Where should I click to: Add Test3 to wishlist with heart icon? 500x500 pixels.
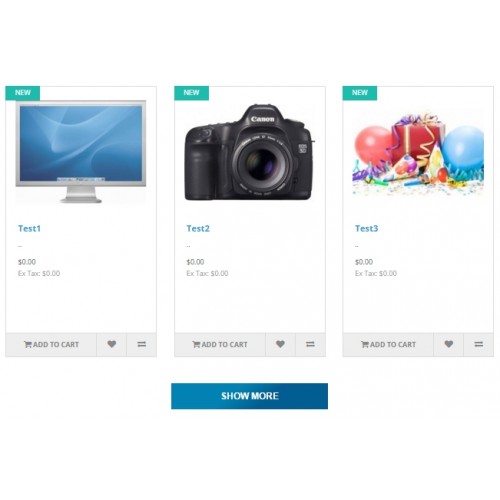tap(449, 344)
